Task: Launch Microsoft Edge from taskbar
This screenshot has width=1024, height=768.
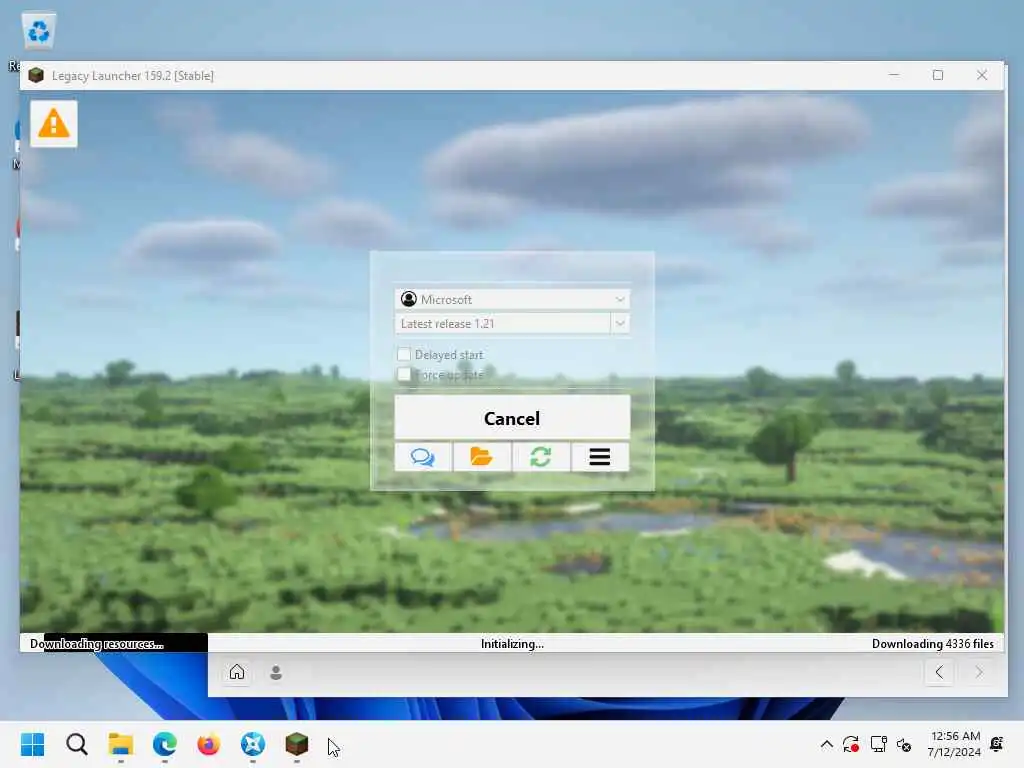Action: [x=165, y=744]
